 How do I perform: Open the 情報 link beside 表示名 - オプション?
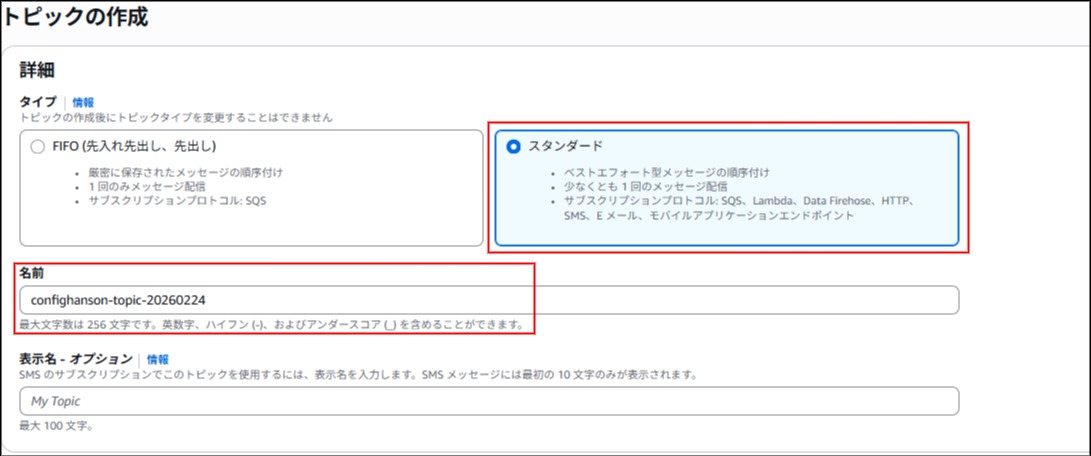pyautogui.click(x=158, y=359)
